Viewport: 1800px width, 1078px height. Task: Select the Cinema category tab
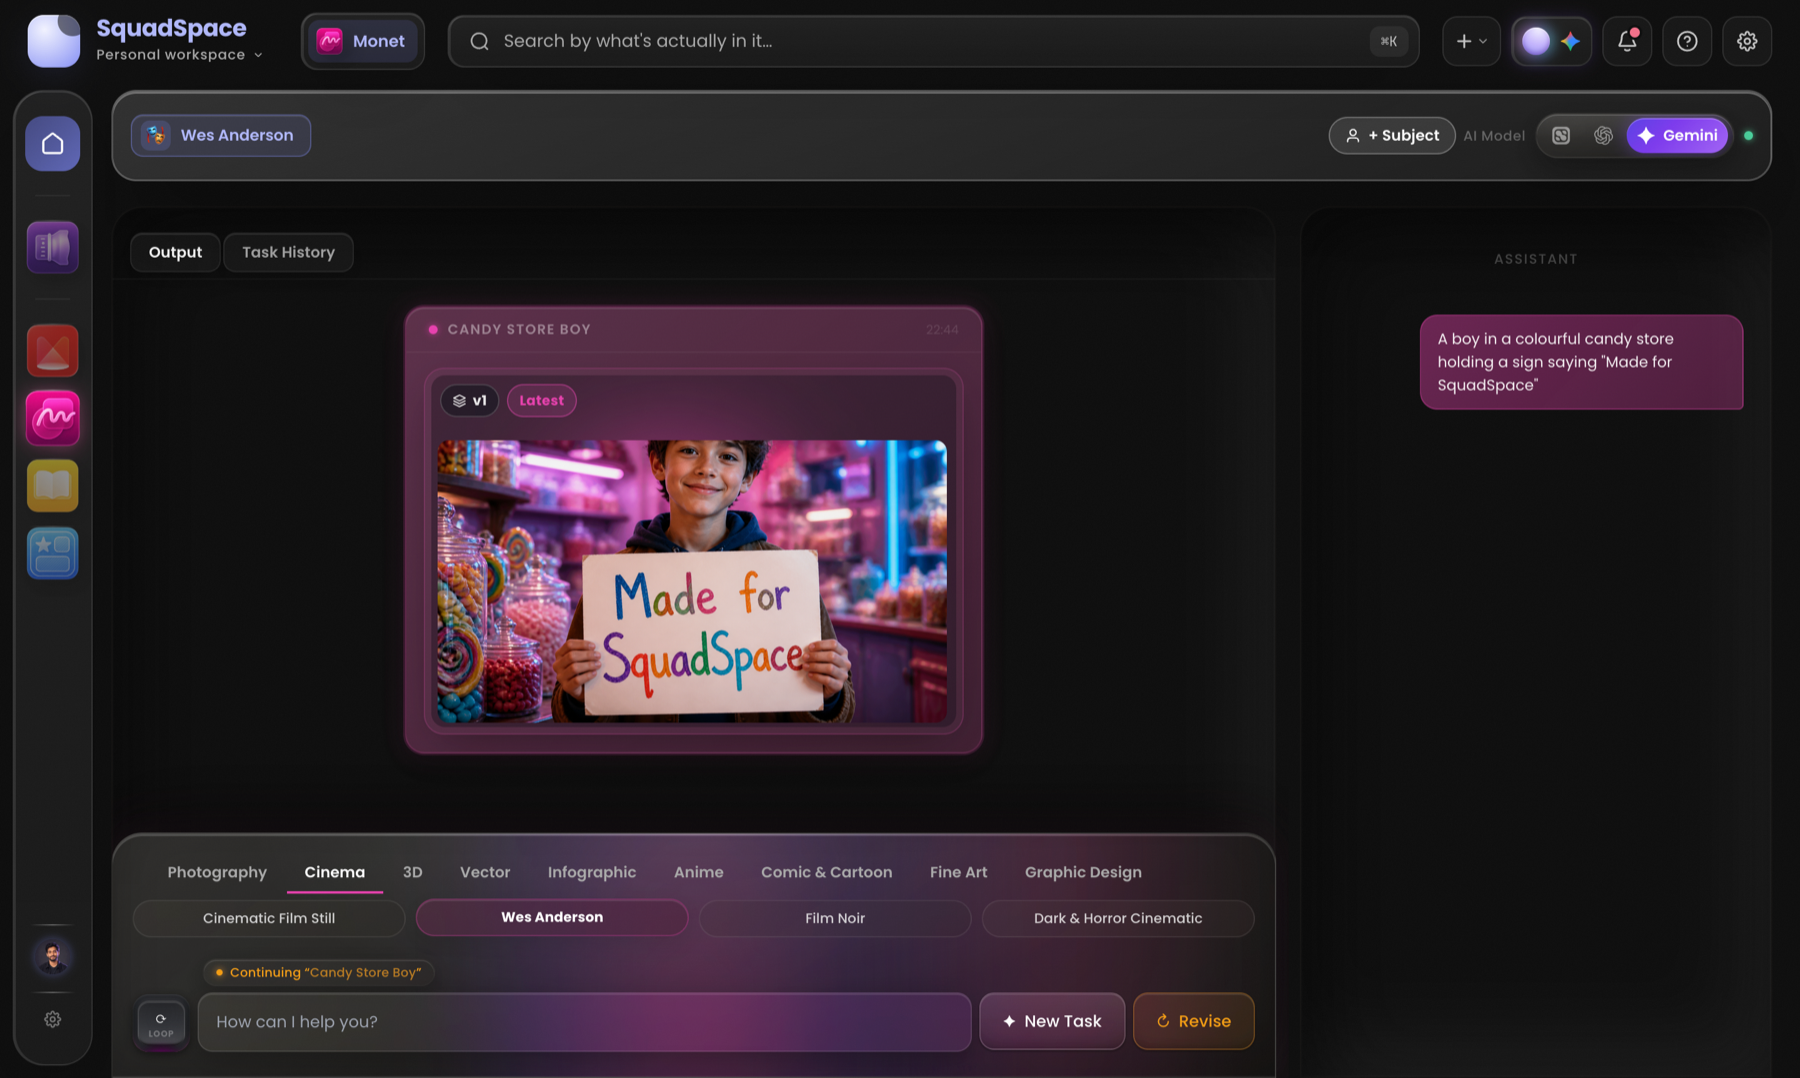click(x=335, y=872)
